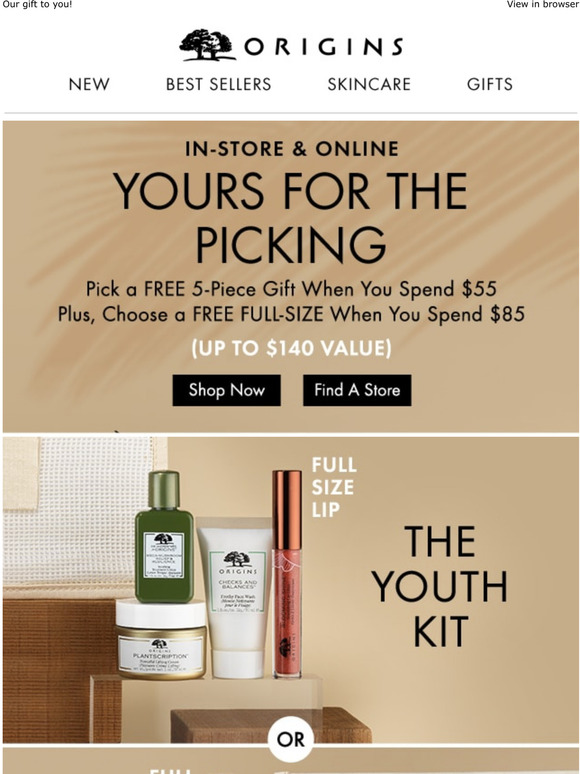Click the Checks and Balances face wash tube

pyautogui.click(x=235, y=598)
